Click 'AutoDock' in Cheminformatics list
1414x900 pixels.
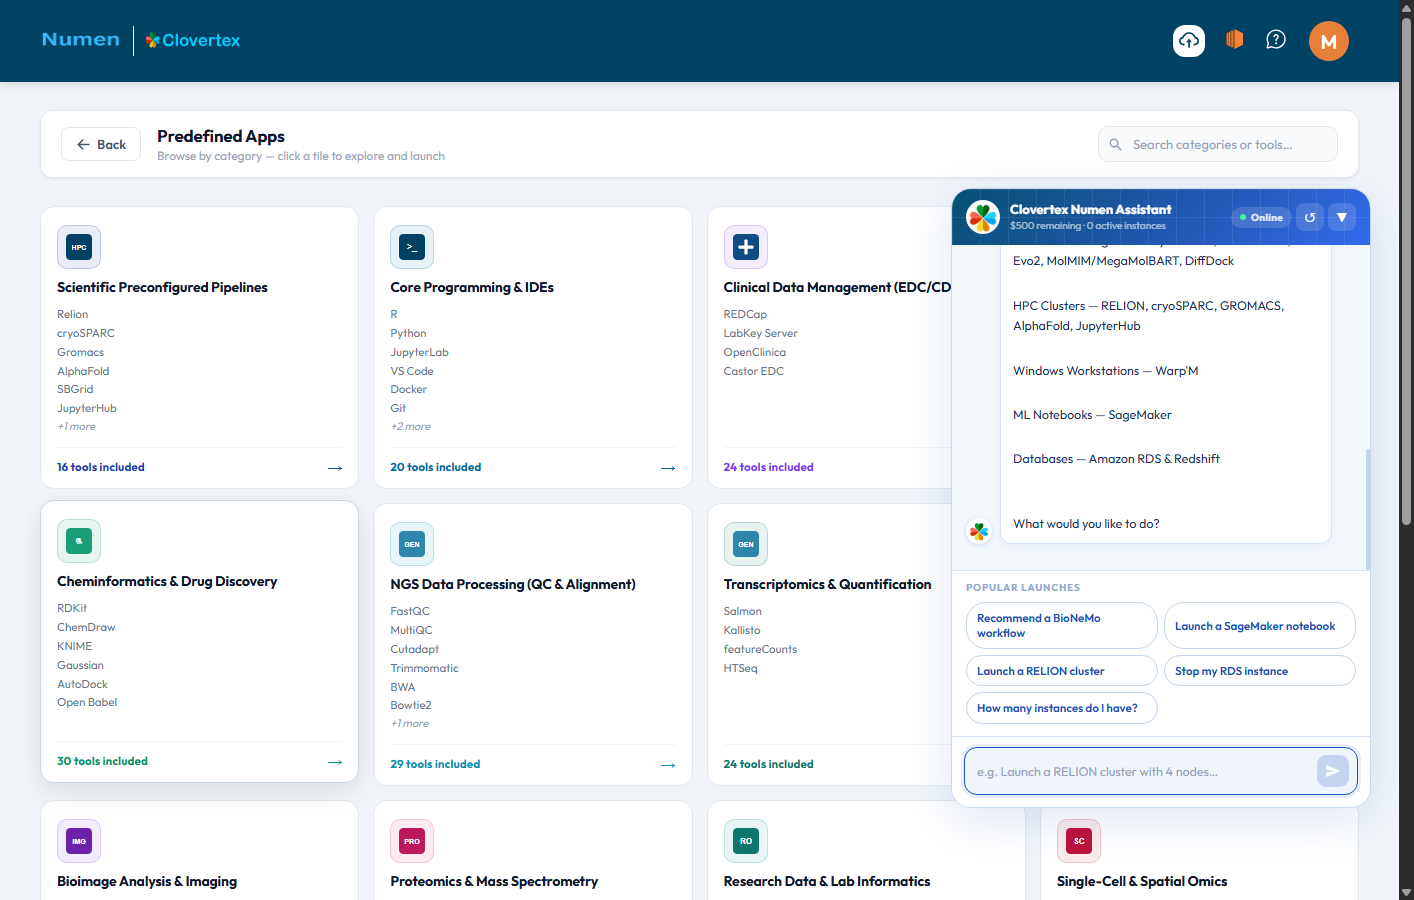[x=82, y=684]
